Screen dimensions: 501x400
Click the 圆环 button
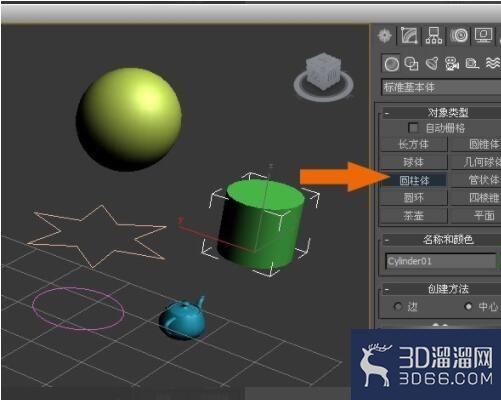pos(413,198)
